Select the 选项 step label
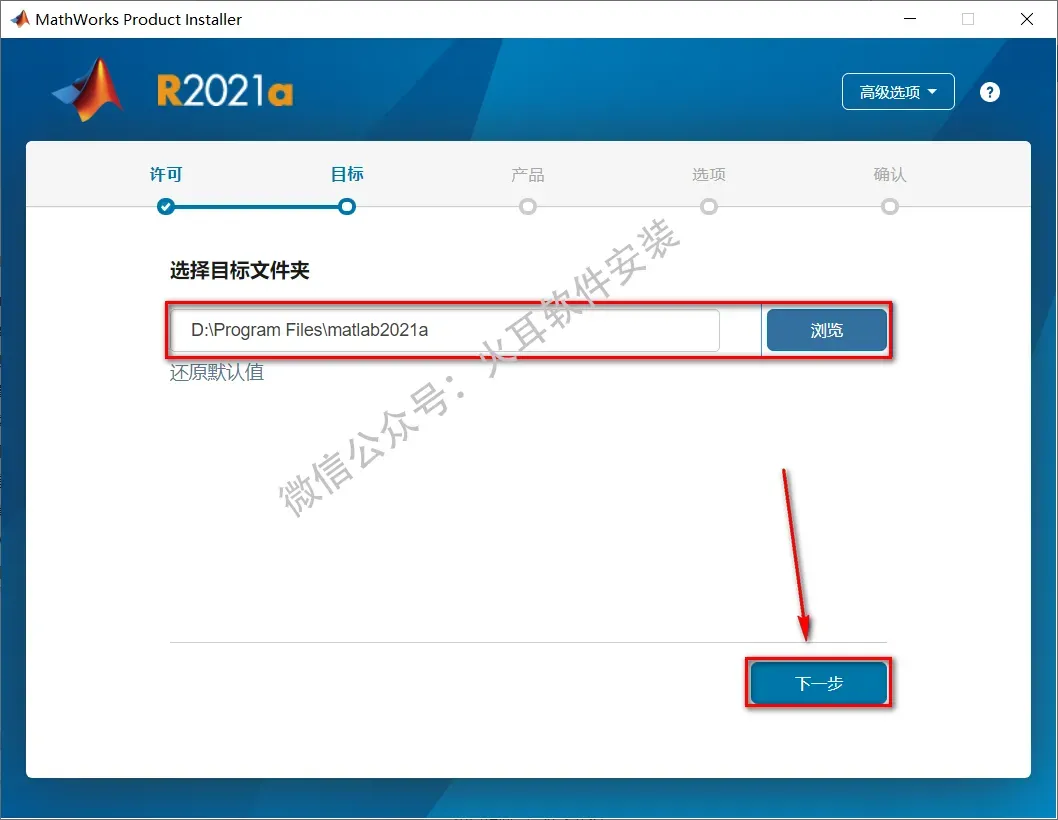Image resolution: width=1058 pixels, height=820 pixels. 708,175
